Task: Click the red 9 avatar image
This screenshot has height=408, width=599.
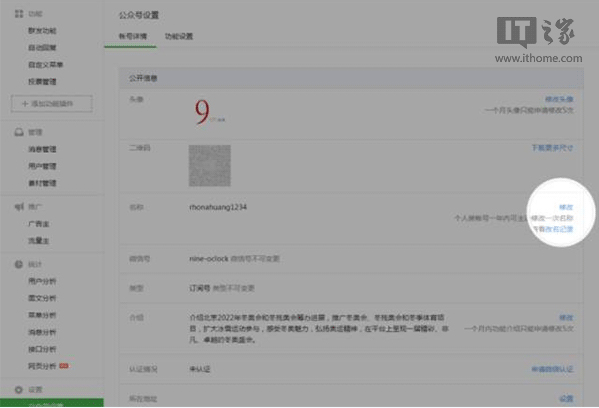Action: [x=209, y=112]
